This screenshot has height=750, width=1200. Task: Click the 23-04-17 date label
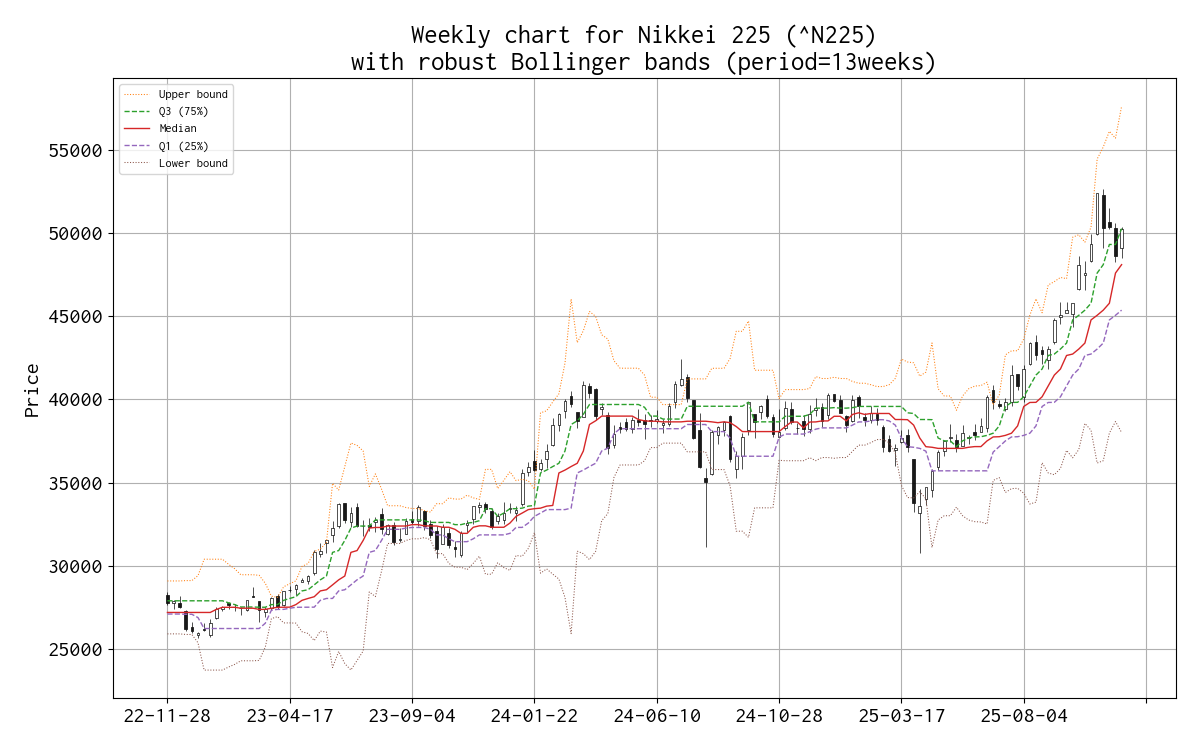tap(290, 718)
